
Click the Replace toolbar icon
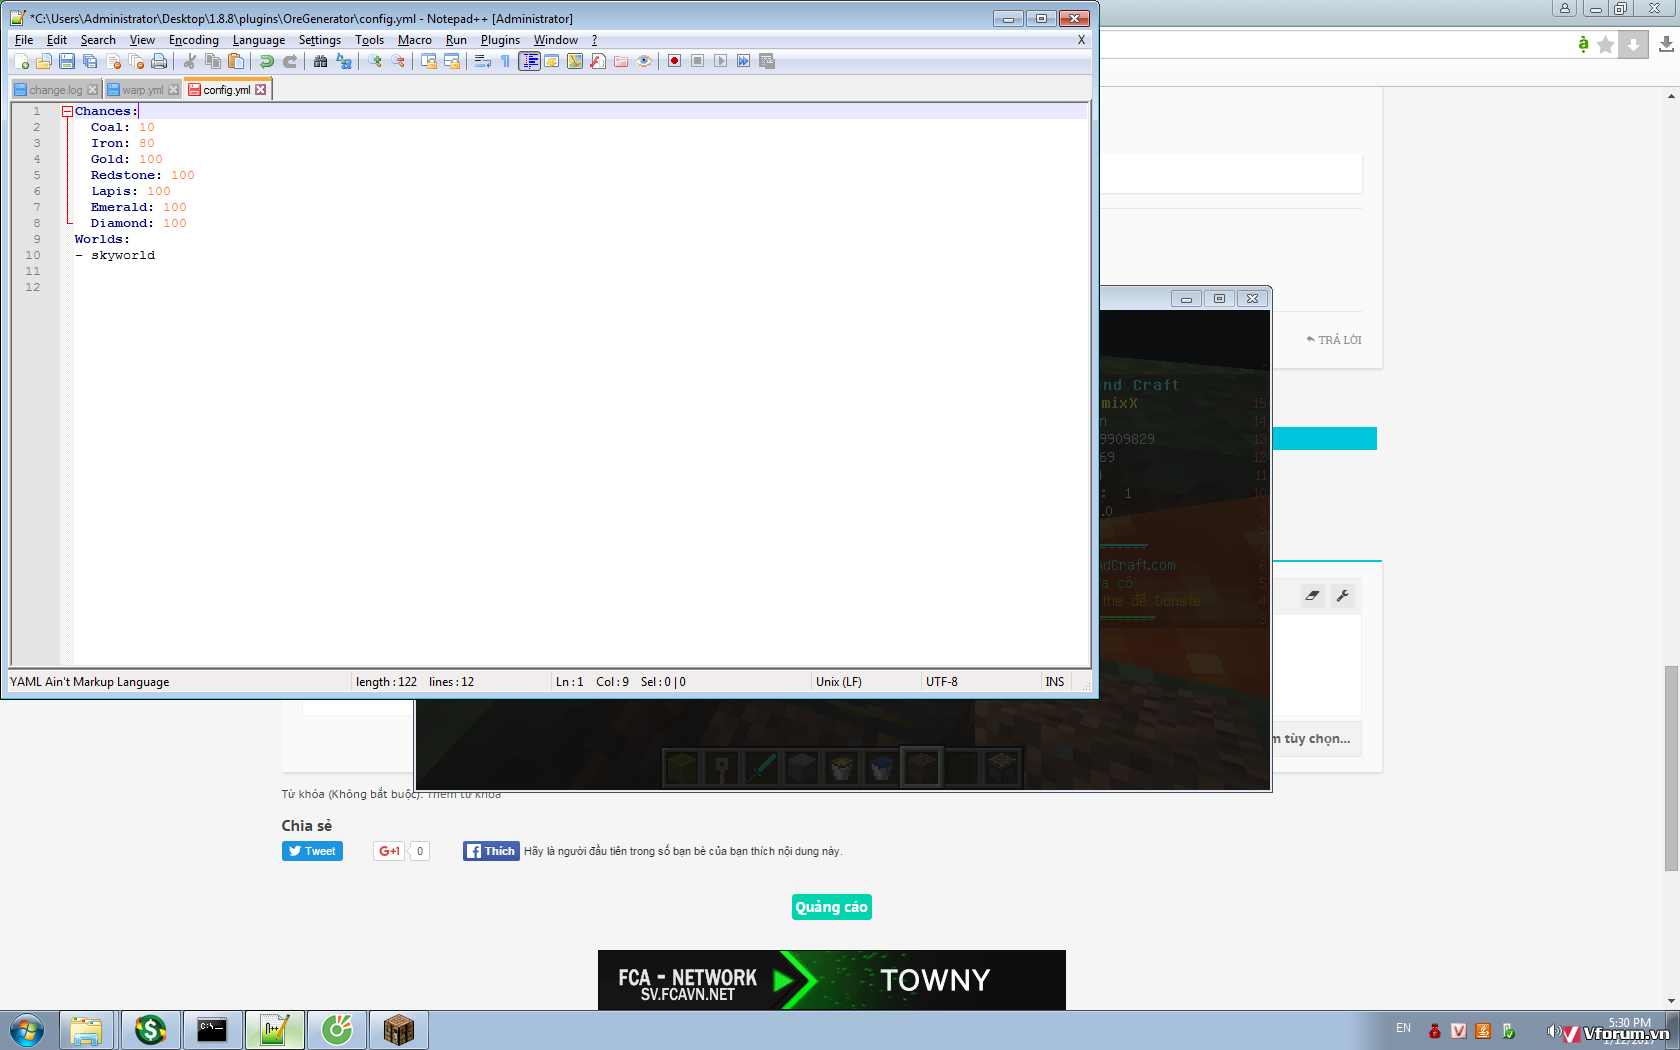344,61
